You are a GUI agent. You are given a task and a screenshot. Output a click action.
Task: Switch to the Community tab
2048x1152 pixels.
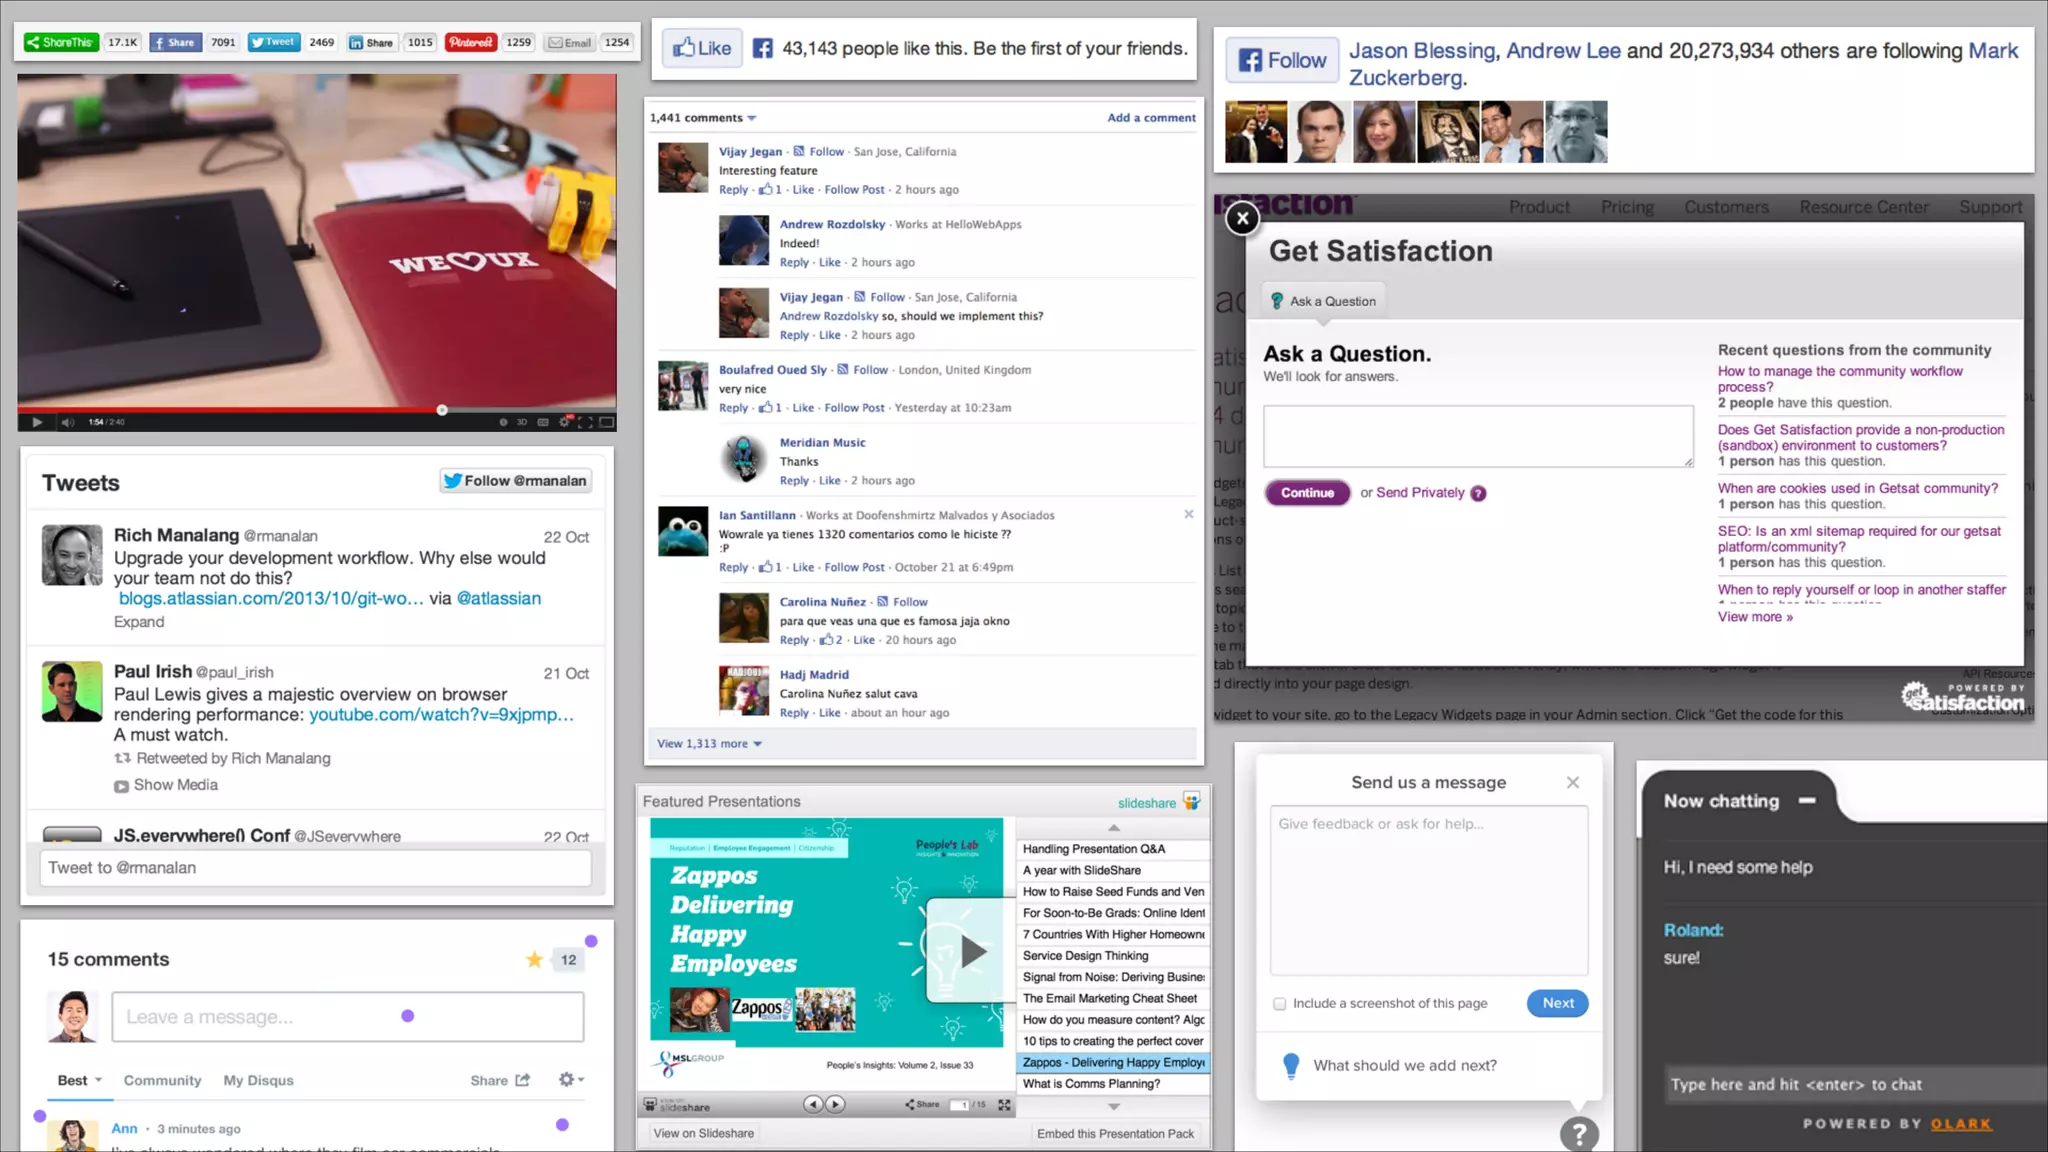[x=162, y=1080]
